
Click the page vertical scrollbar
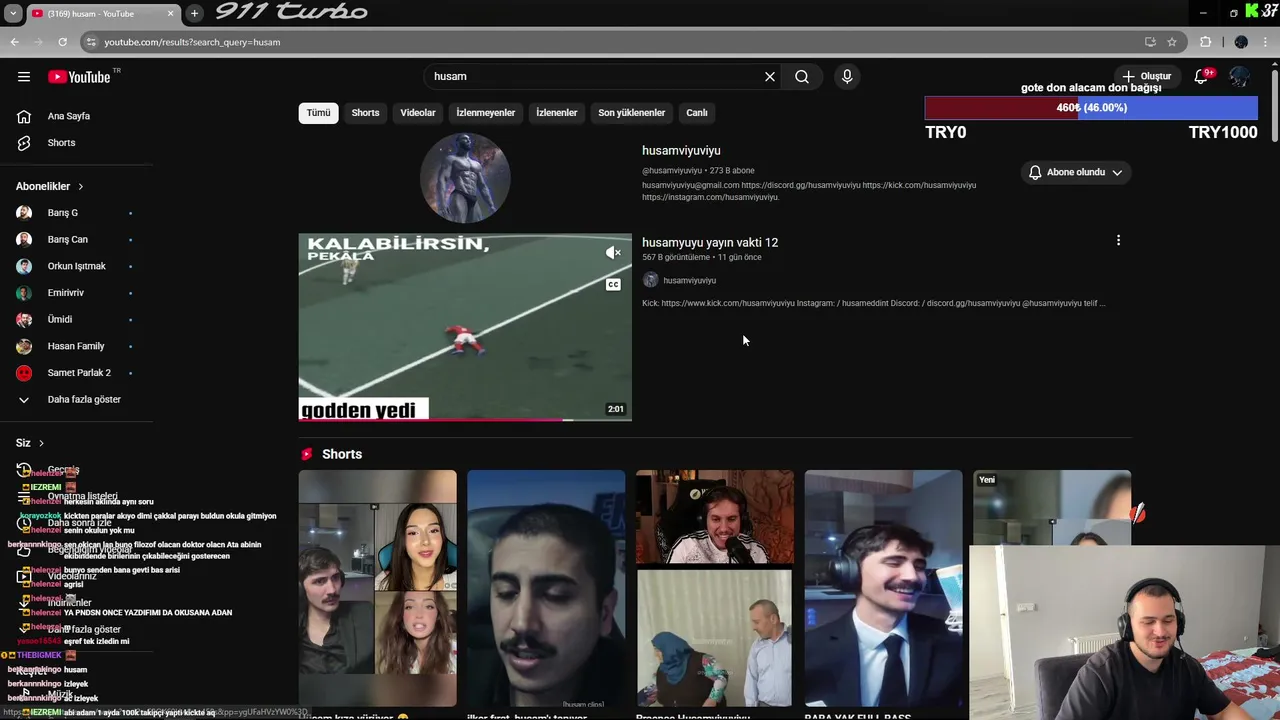[x=1275, y=104]
